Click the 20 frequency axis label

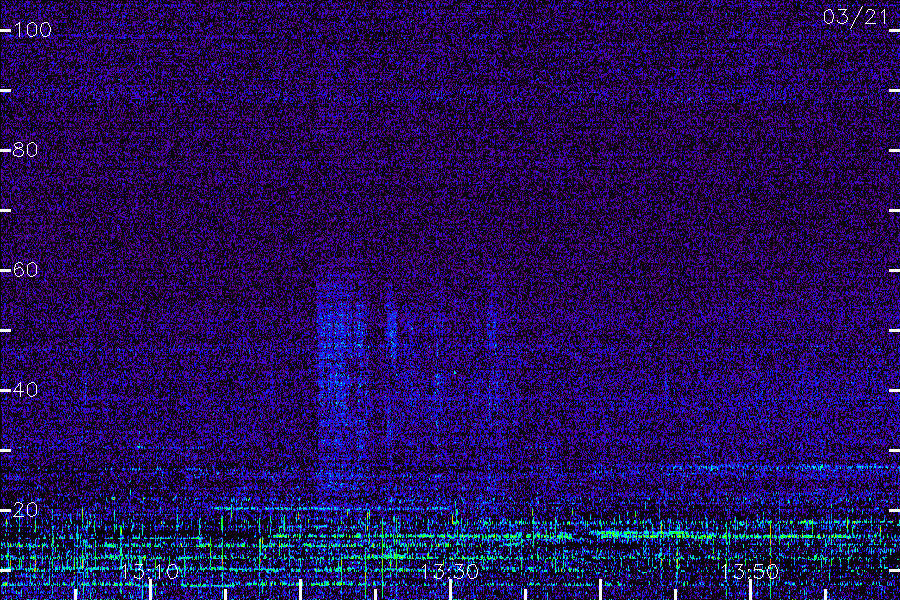25,510
